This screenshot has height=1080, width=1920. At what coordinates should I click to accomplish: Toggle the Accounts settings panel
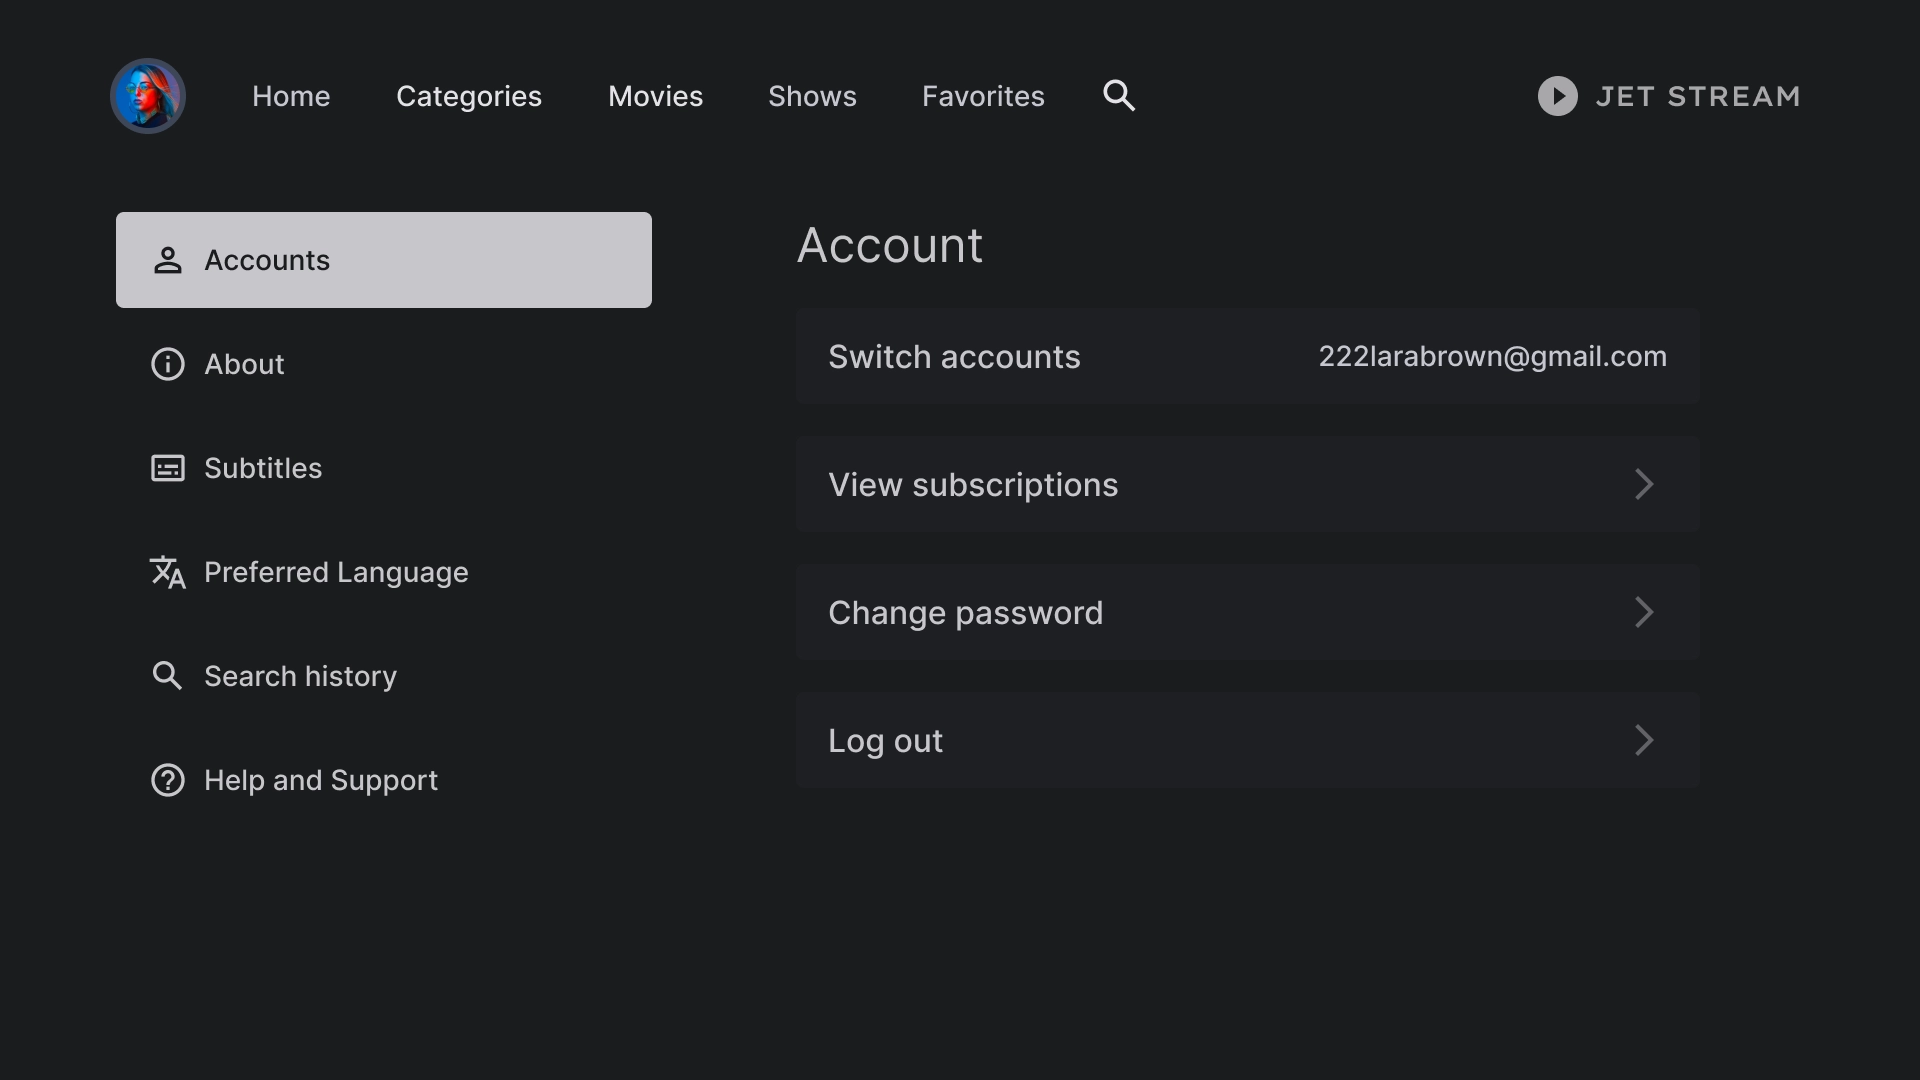click(384, 260)
